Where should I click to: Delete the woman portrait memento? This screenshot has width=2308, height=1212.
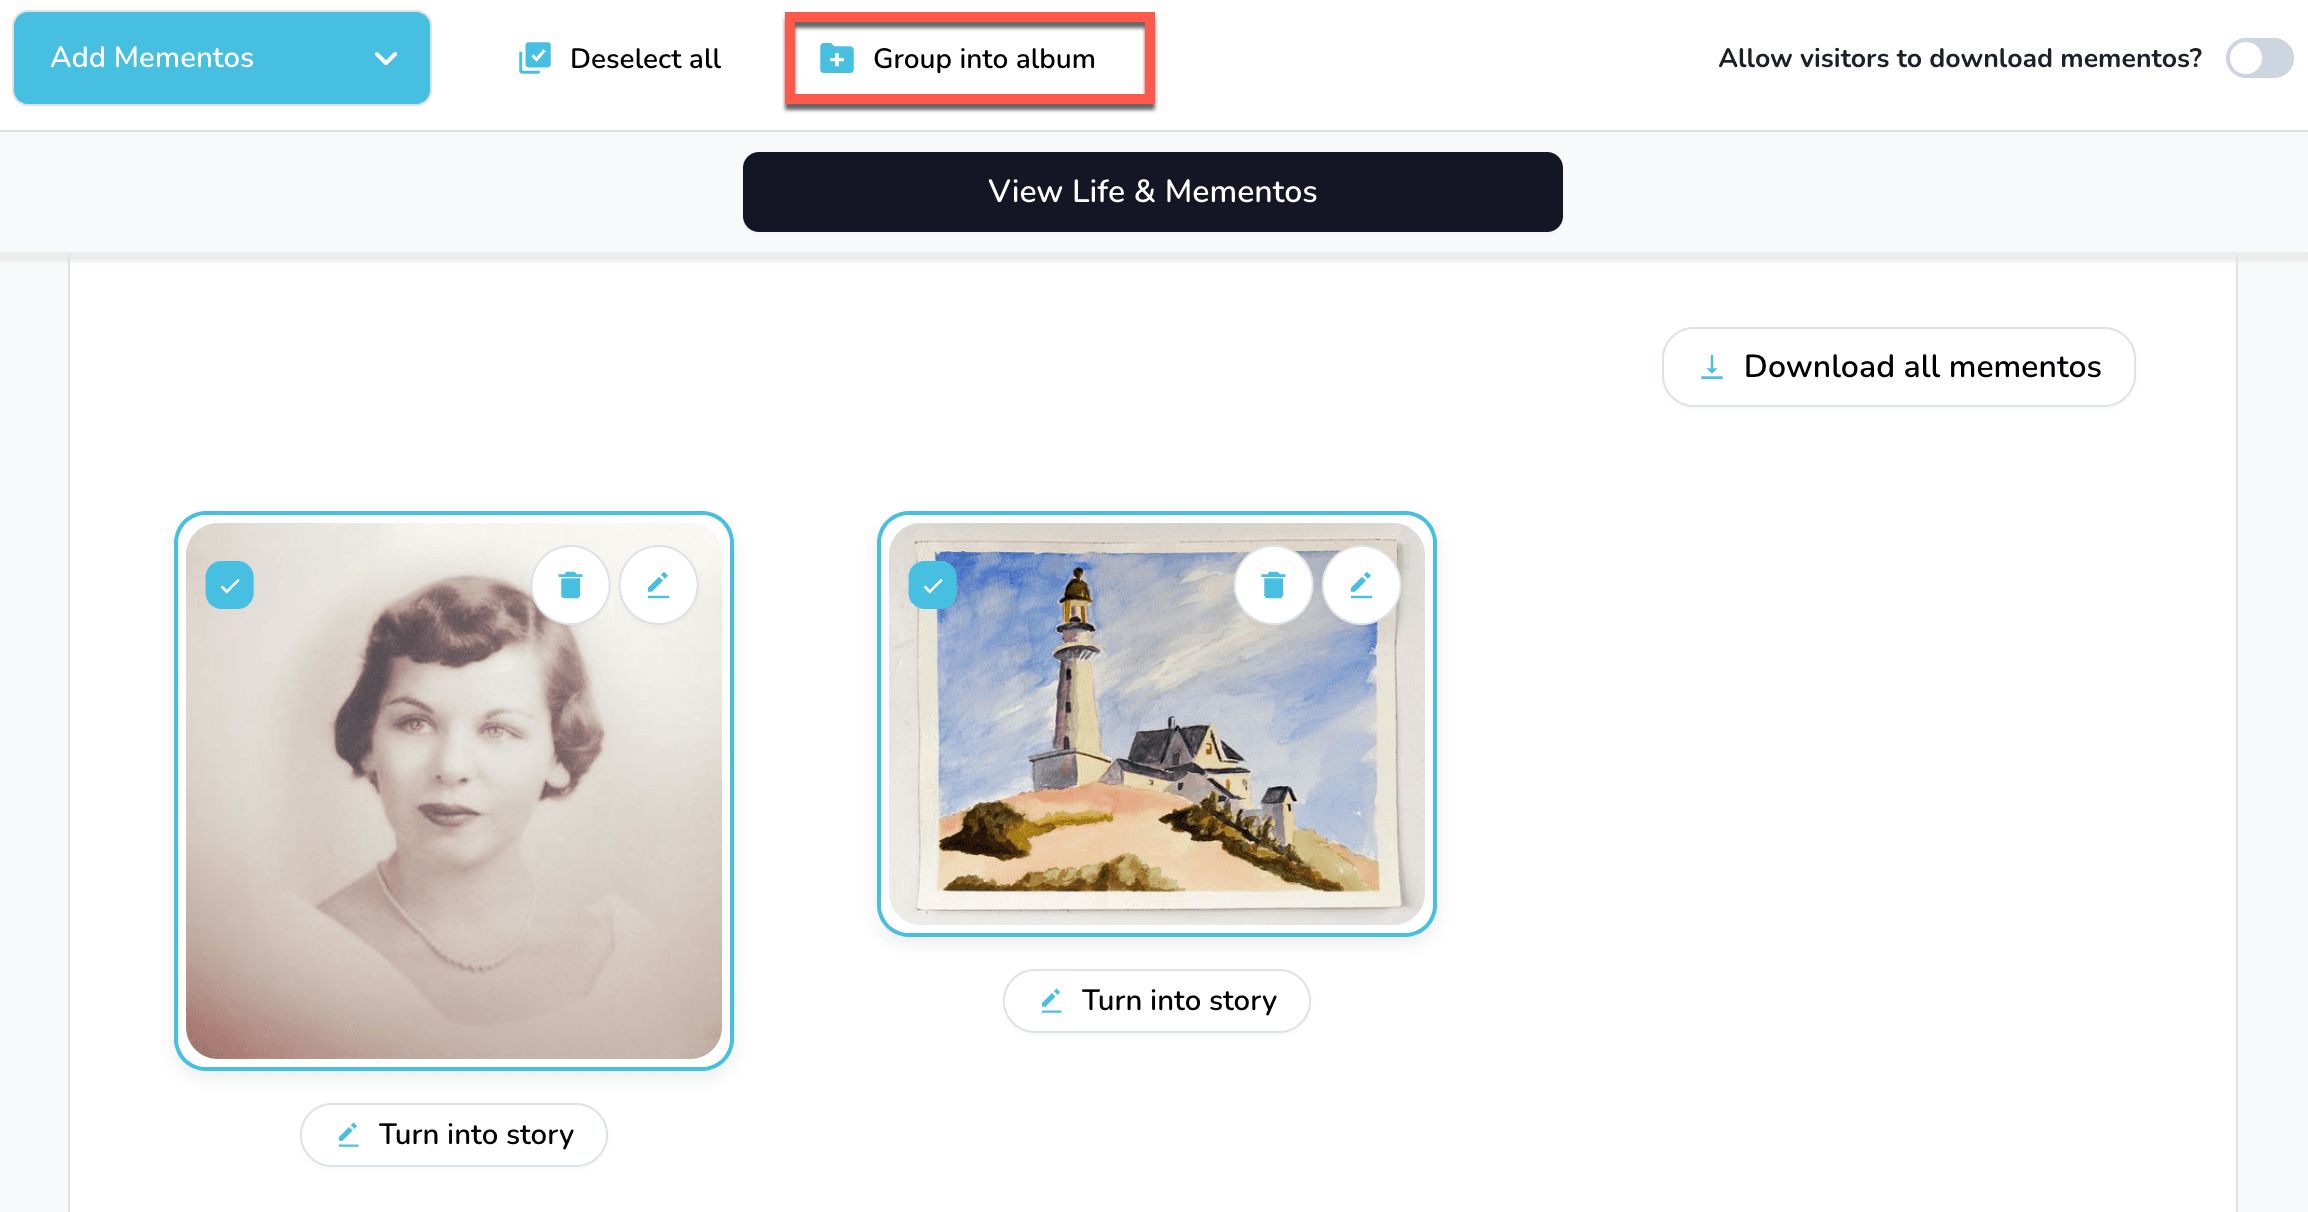570,585
